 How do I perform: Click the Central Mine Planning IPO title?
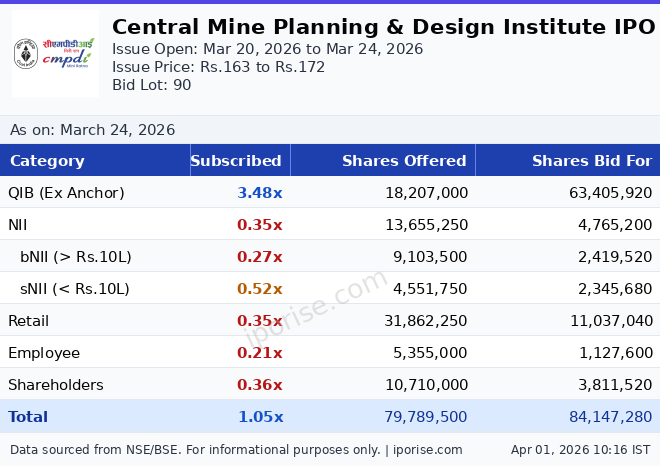[383, 27]
